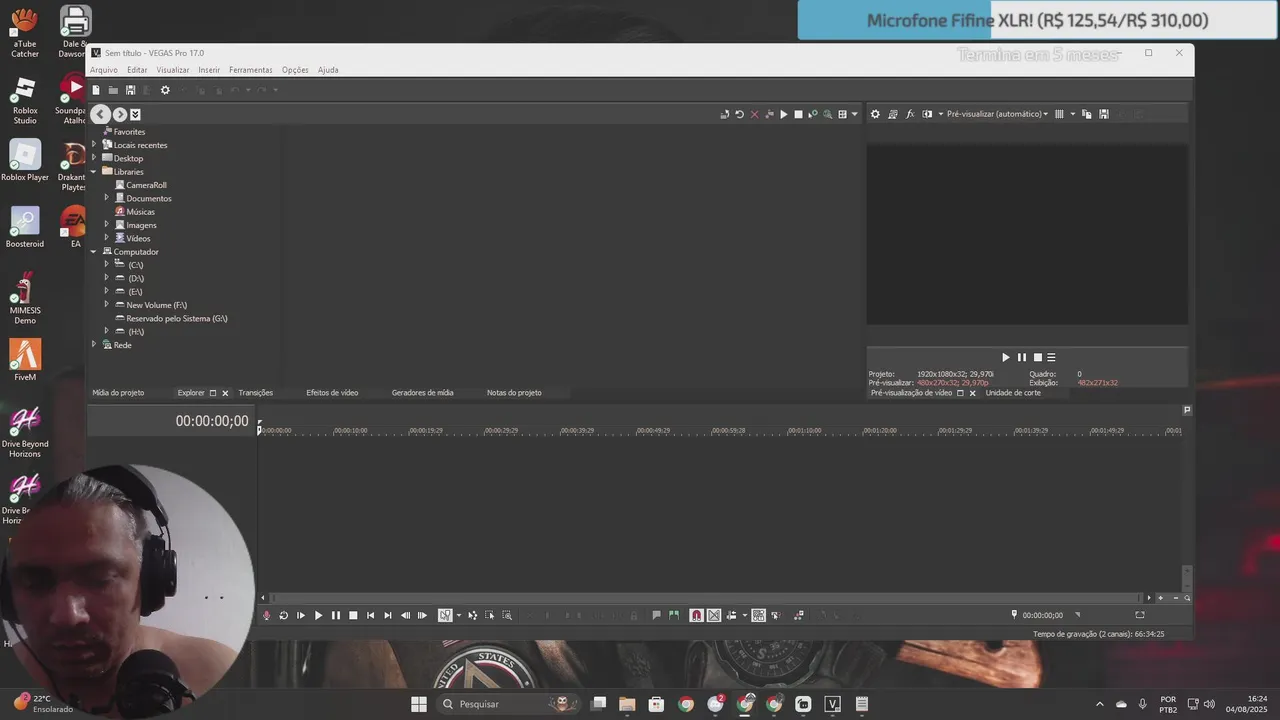
Task: Open the Ferramentas menu
Action: (x=250, y=70)
